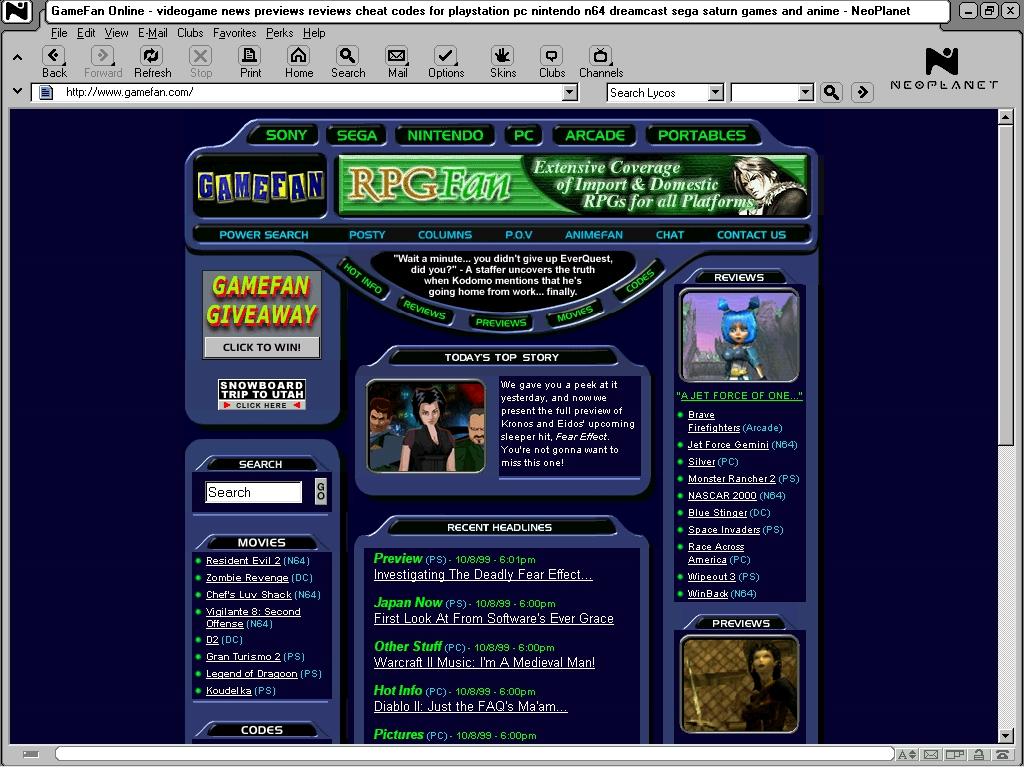Screen dimensions: 1024x768
Task: Click the curved PREVIEWS button under quote
Action: point(501,322)
